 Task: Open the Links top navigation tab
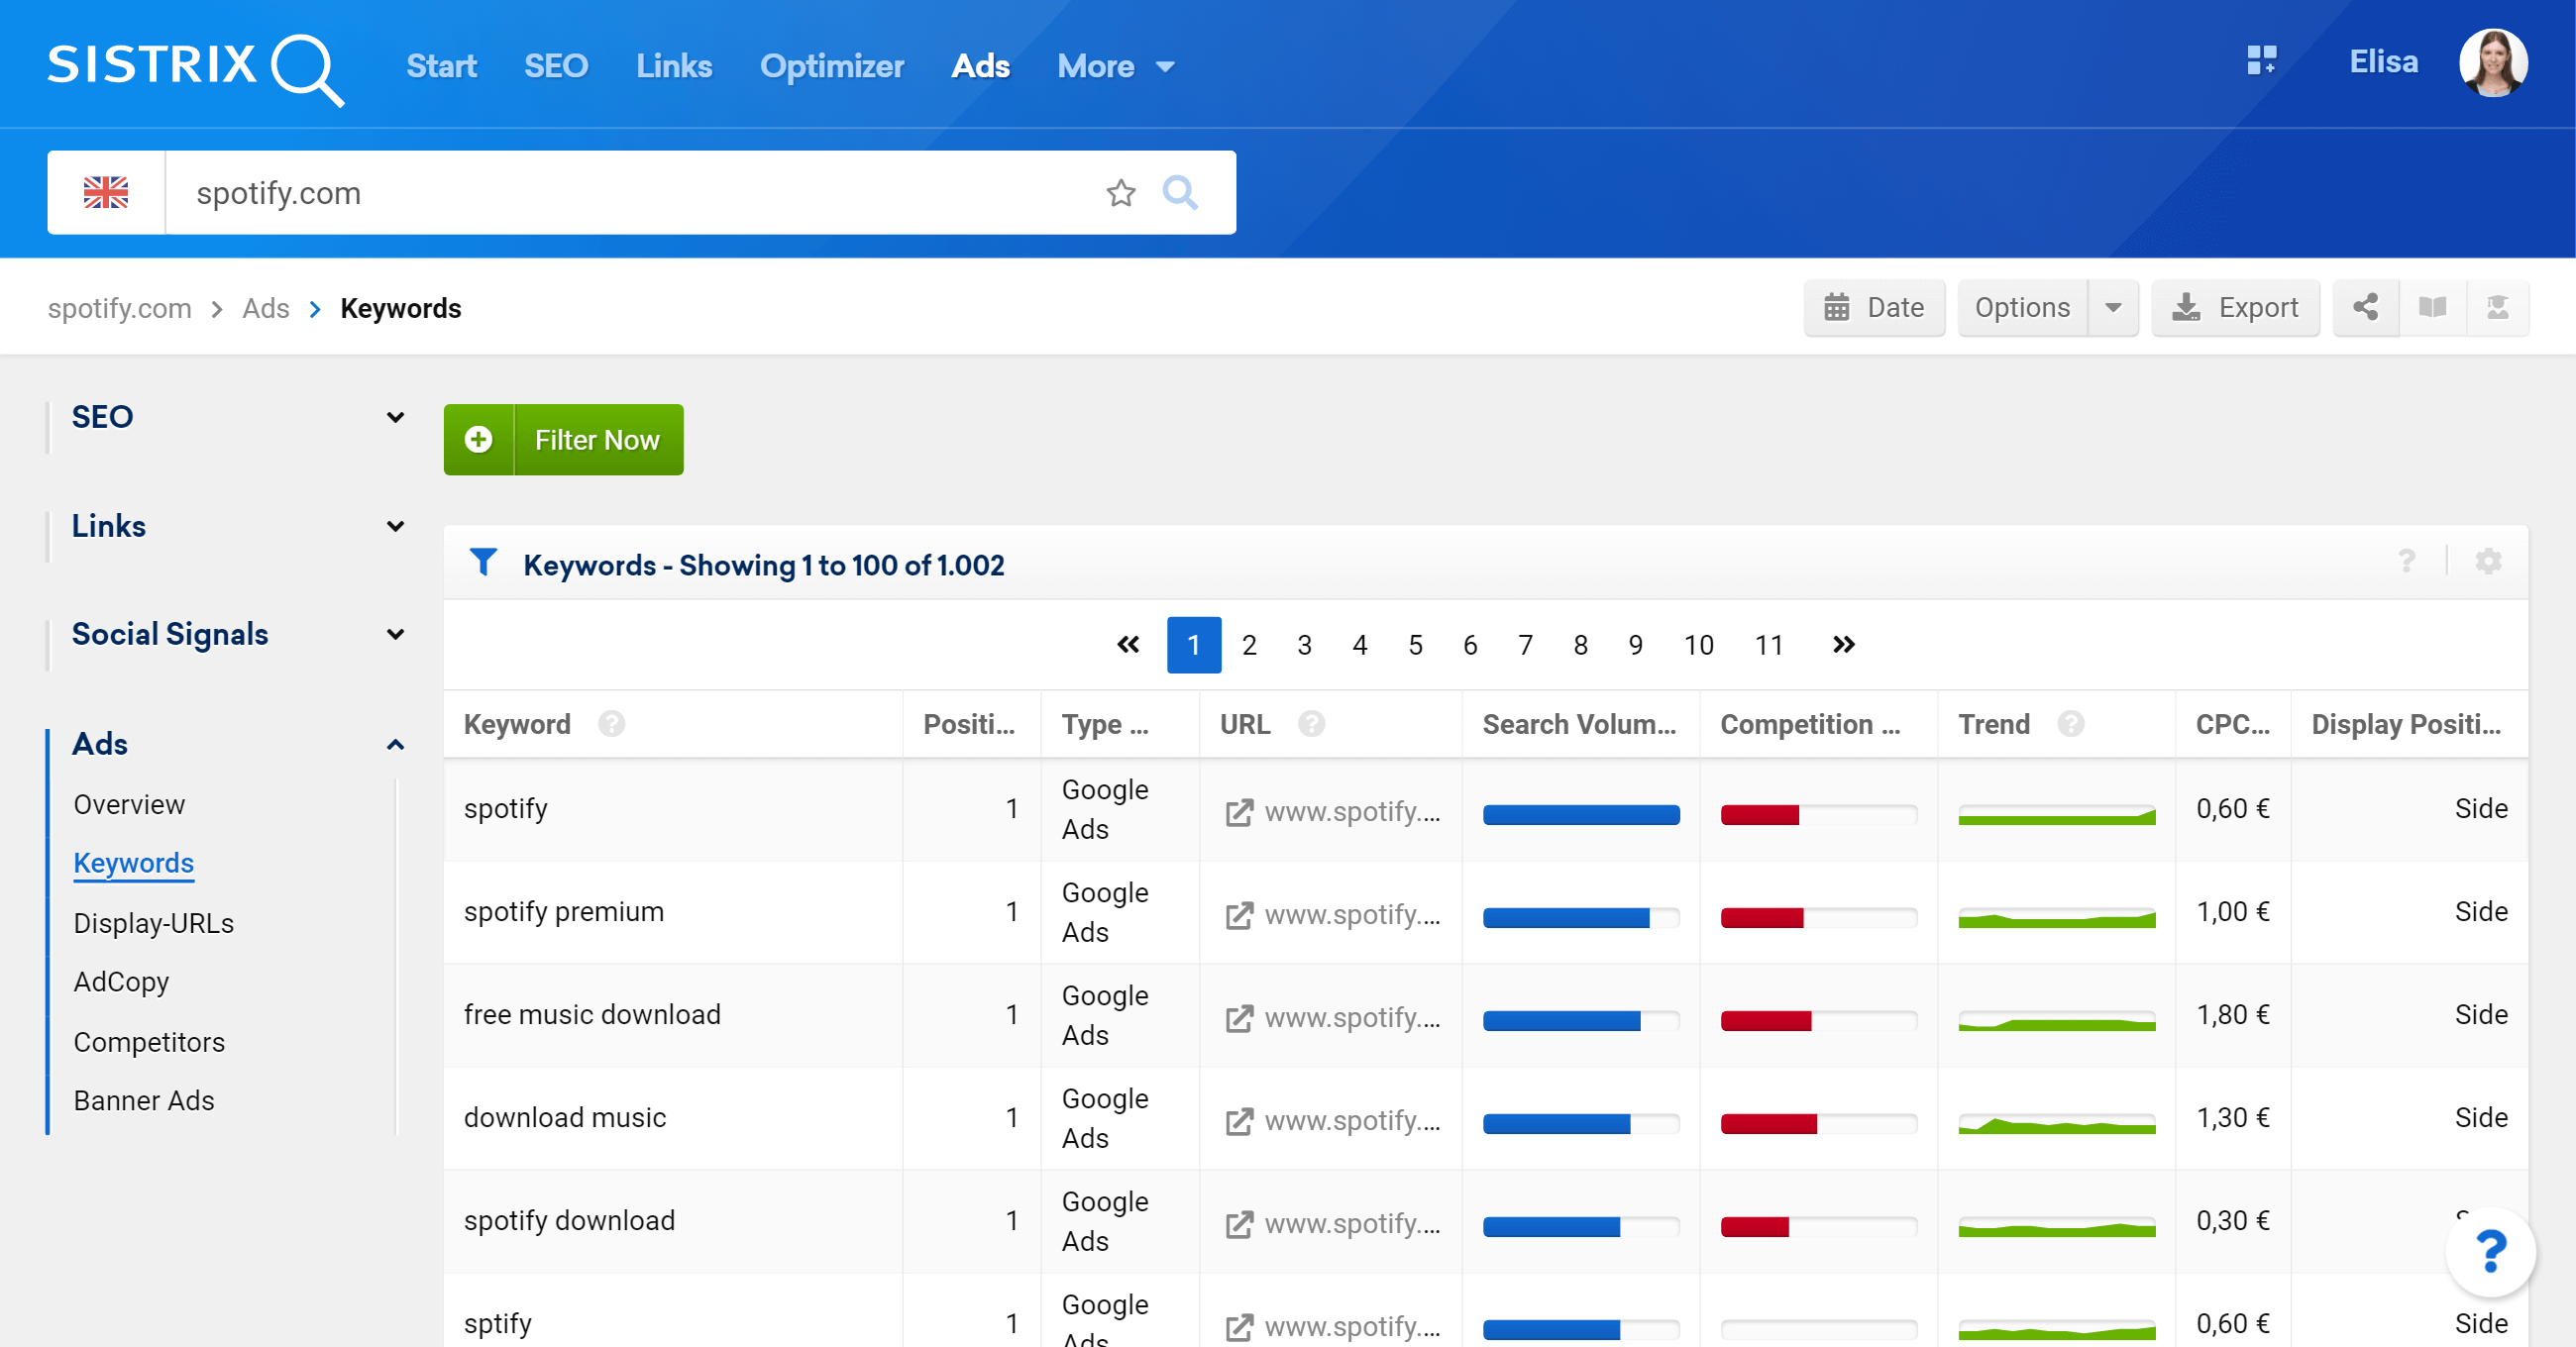tap(674, 66)
